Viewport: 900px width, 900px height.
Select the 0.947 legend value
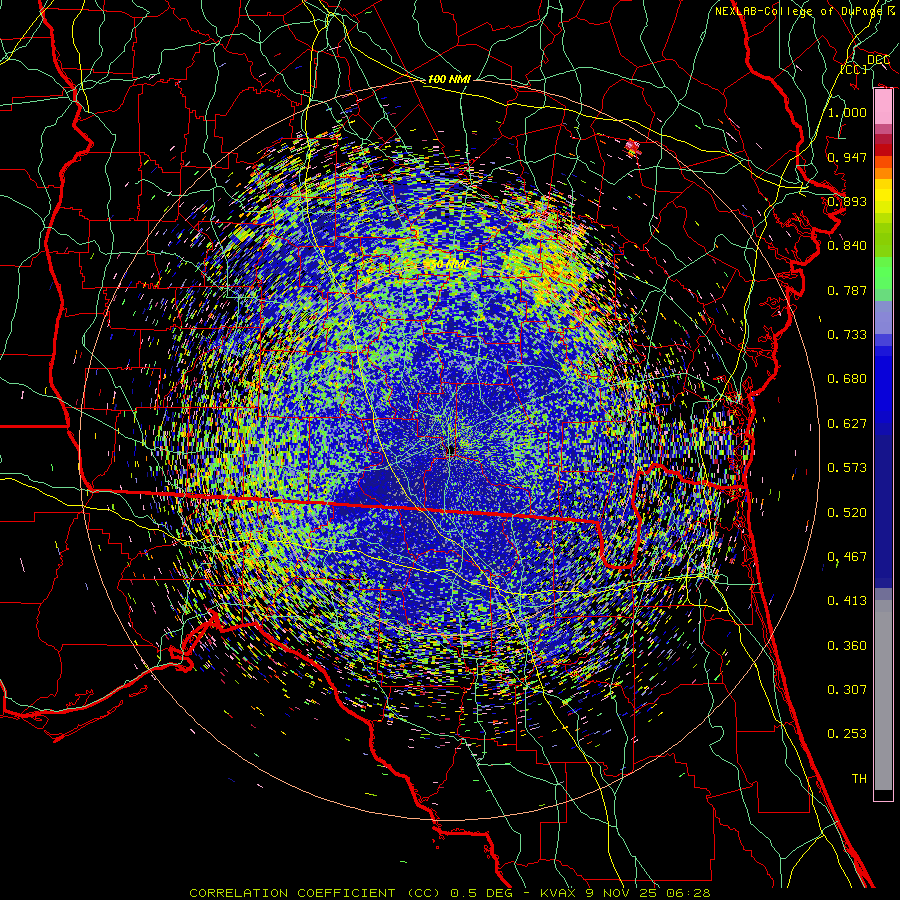click(847, 157)
